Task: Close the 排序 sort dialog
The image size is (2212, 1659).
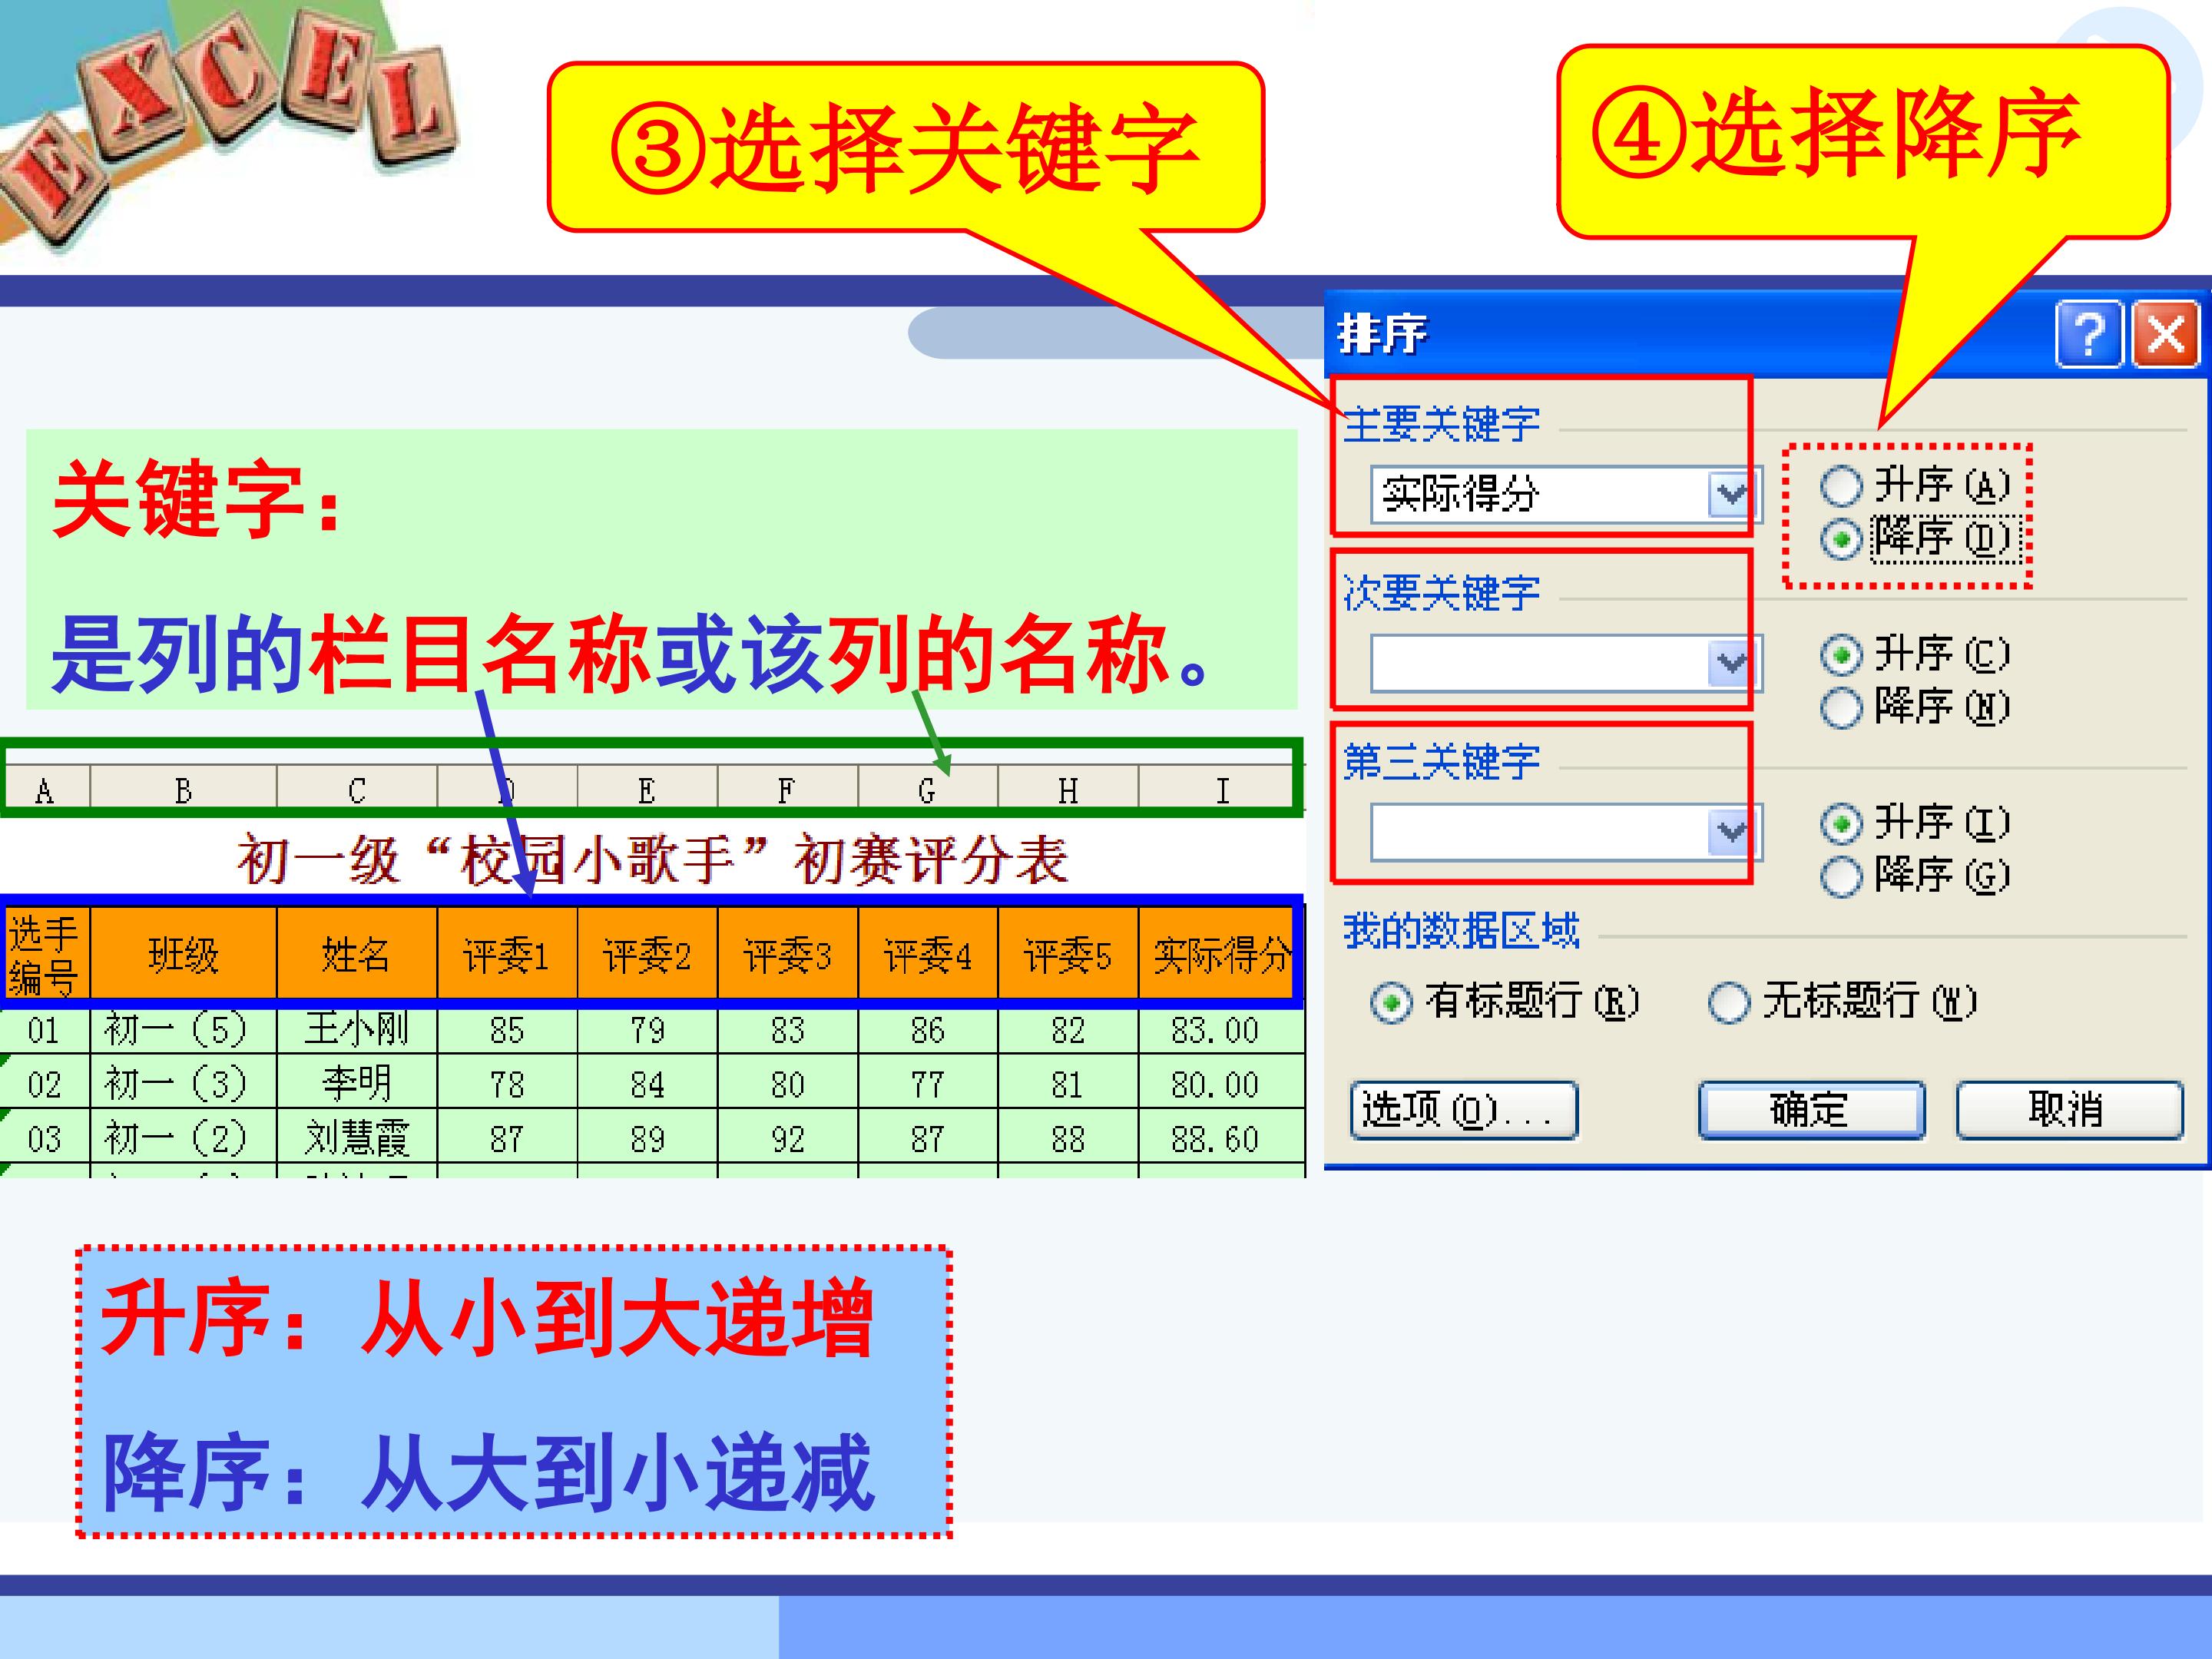Action: point(2165,335)
